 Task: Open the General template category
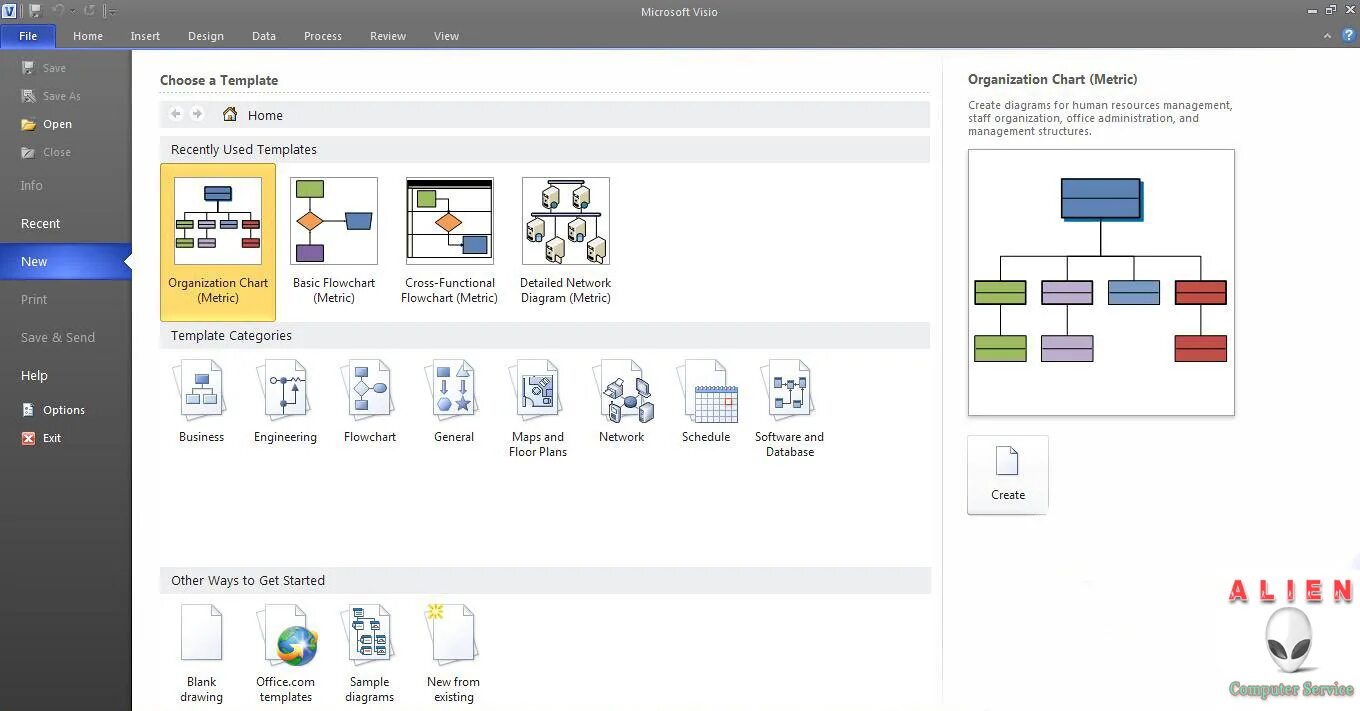point(454,402)
